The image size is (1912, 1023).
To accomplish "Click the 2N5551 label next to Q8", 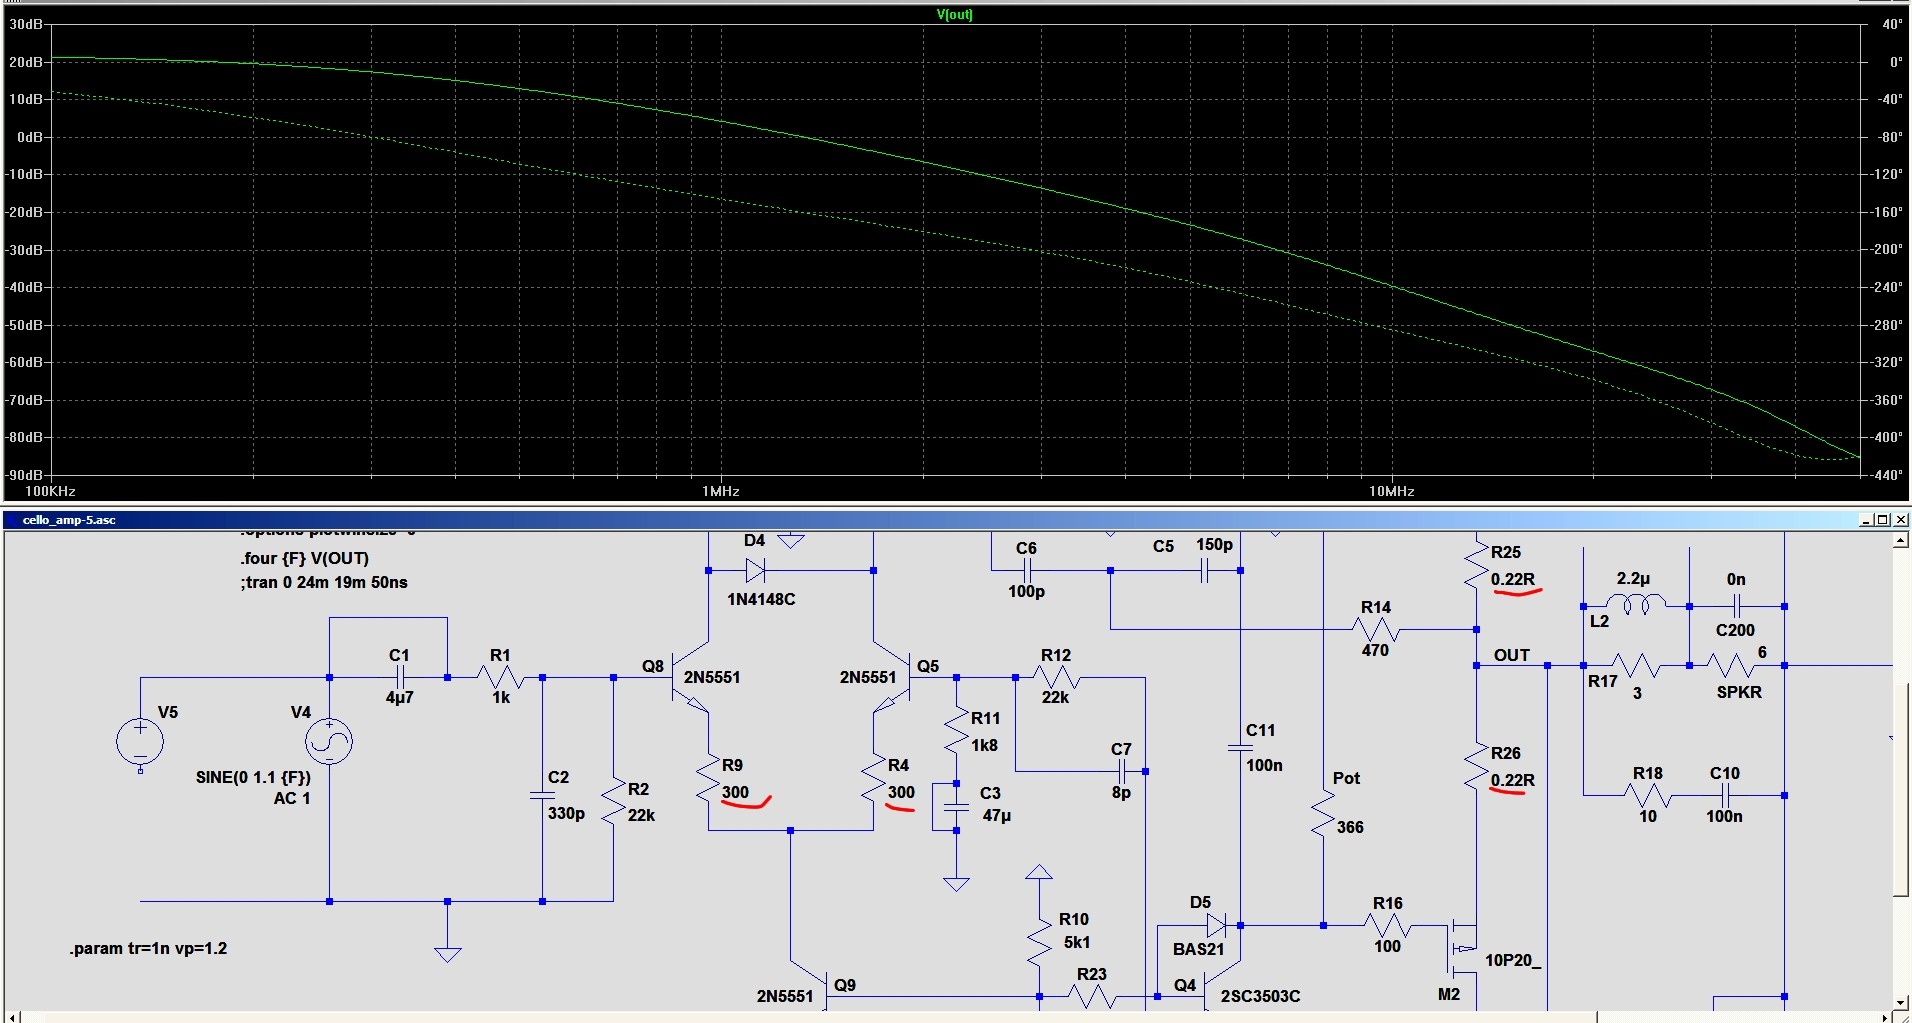I will [x=712, y=677].
